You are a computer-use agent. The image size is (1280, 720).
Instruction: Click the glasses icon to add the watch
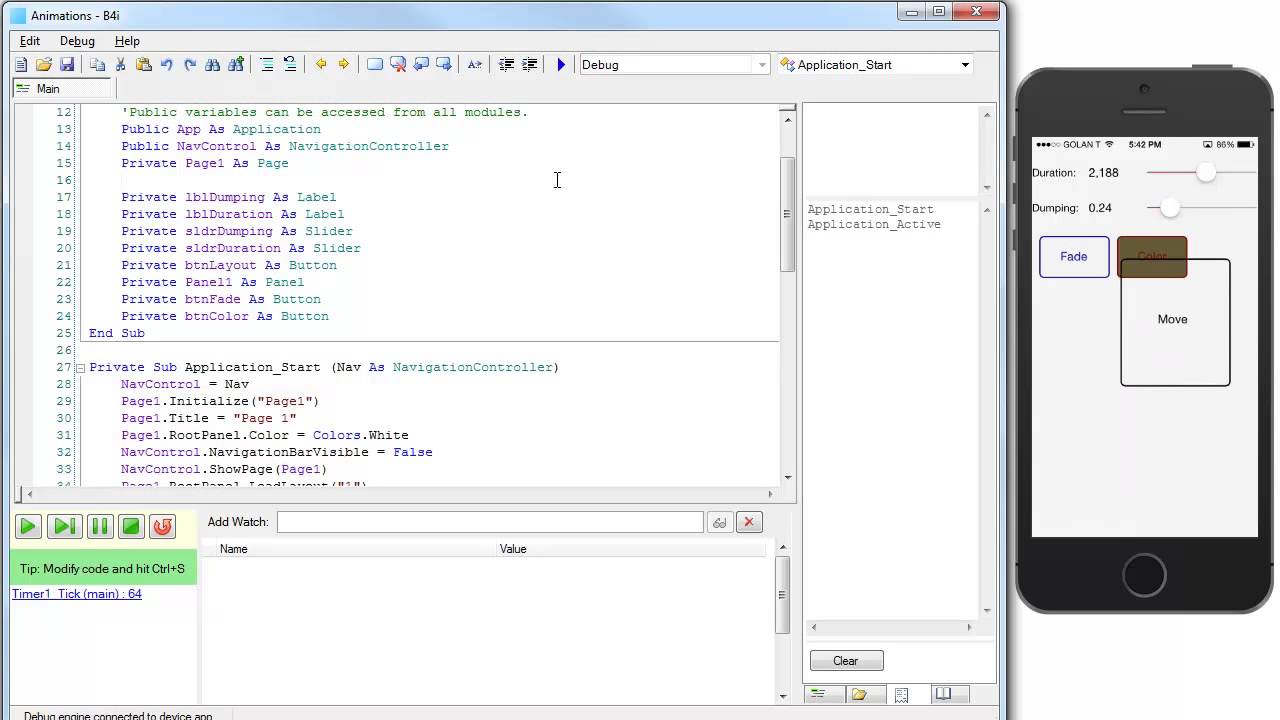click(x=719, y=522)
